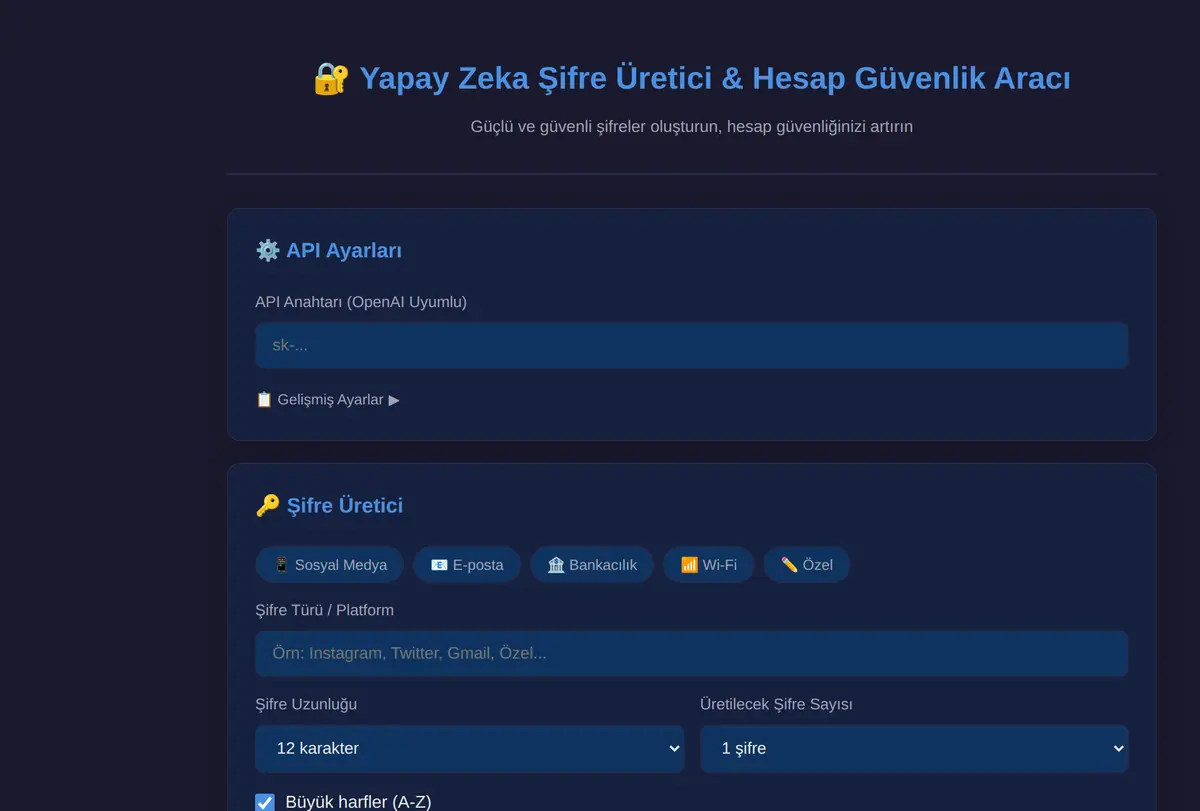Click the 'Üretilecek Şifre Sayısı' label

776,704
